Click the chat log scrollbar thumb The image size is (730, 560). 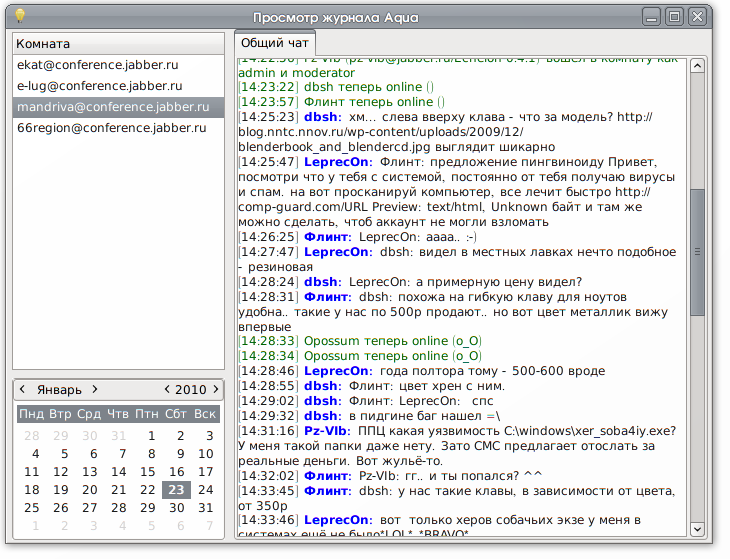tap(697, 250)
